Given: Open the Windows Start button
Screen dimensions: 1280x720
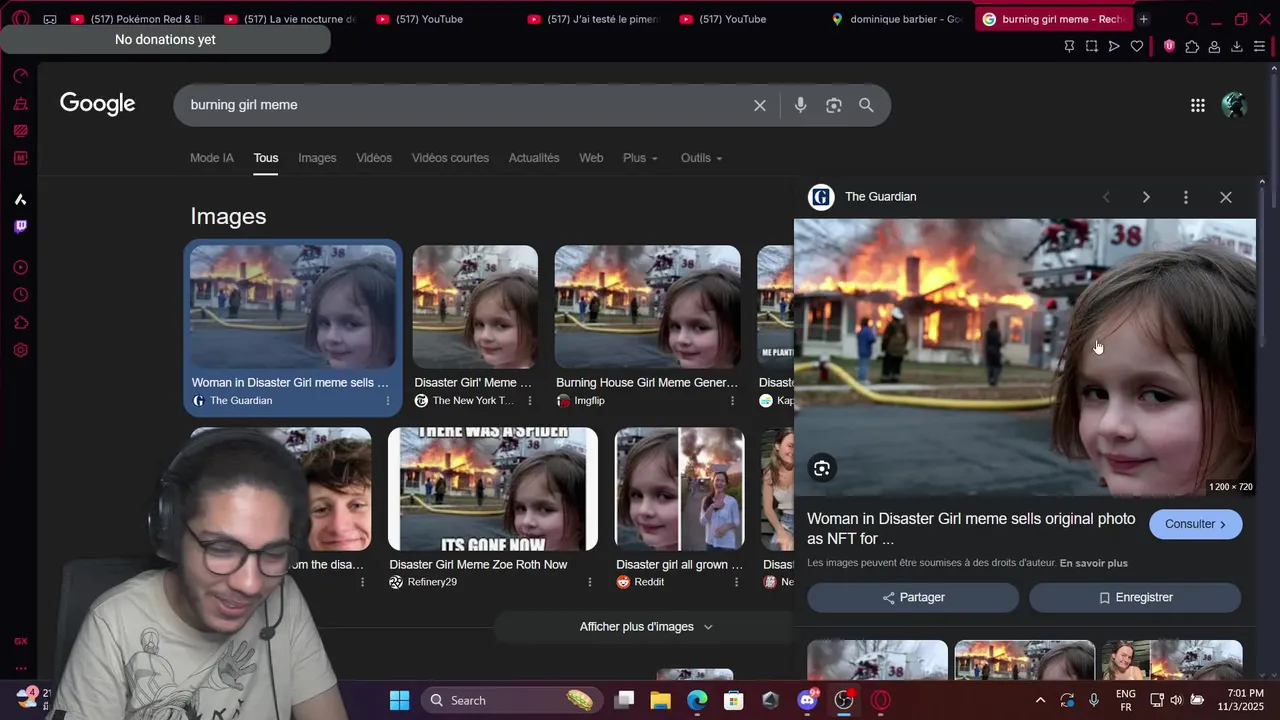Looking at the screenshot, I should coord(399,700).
